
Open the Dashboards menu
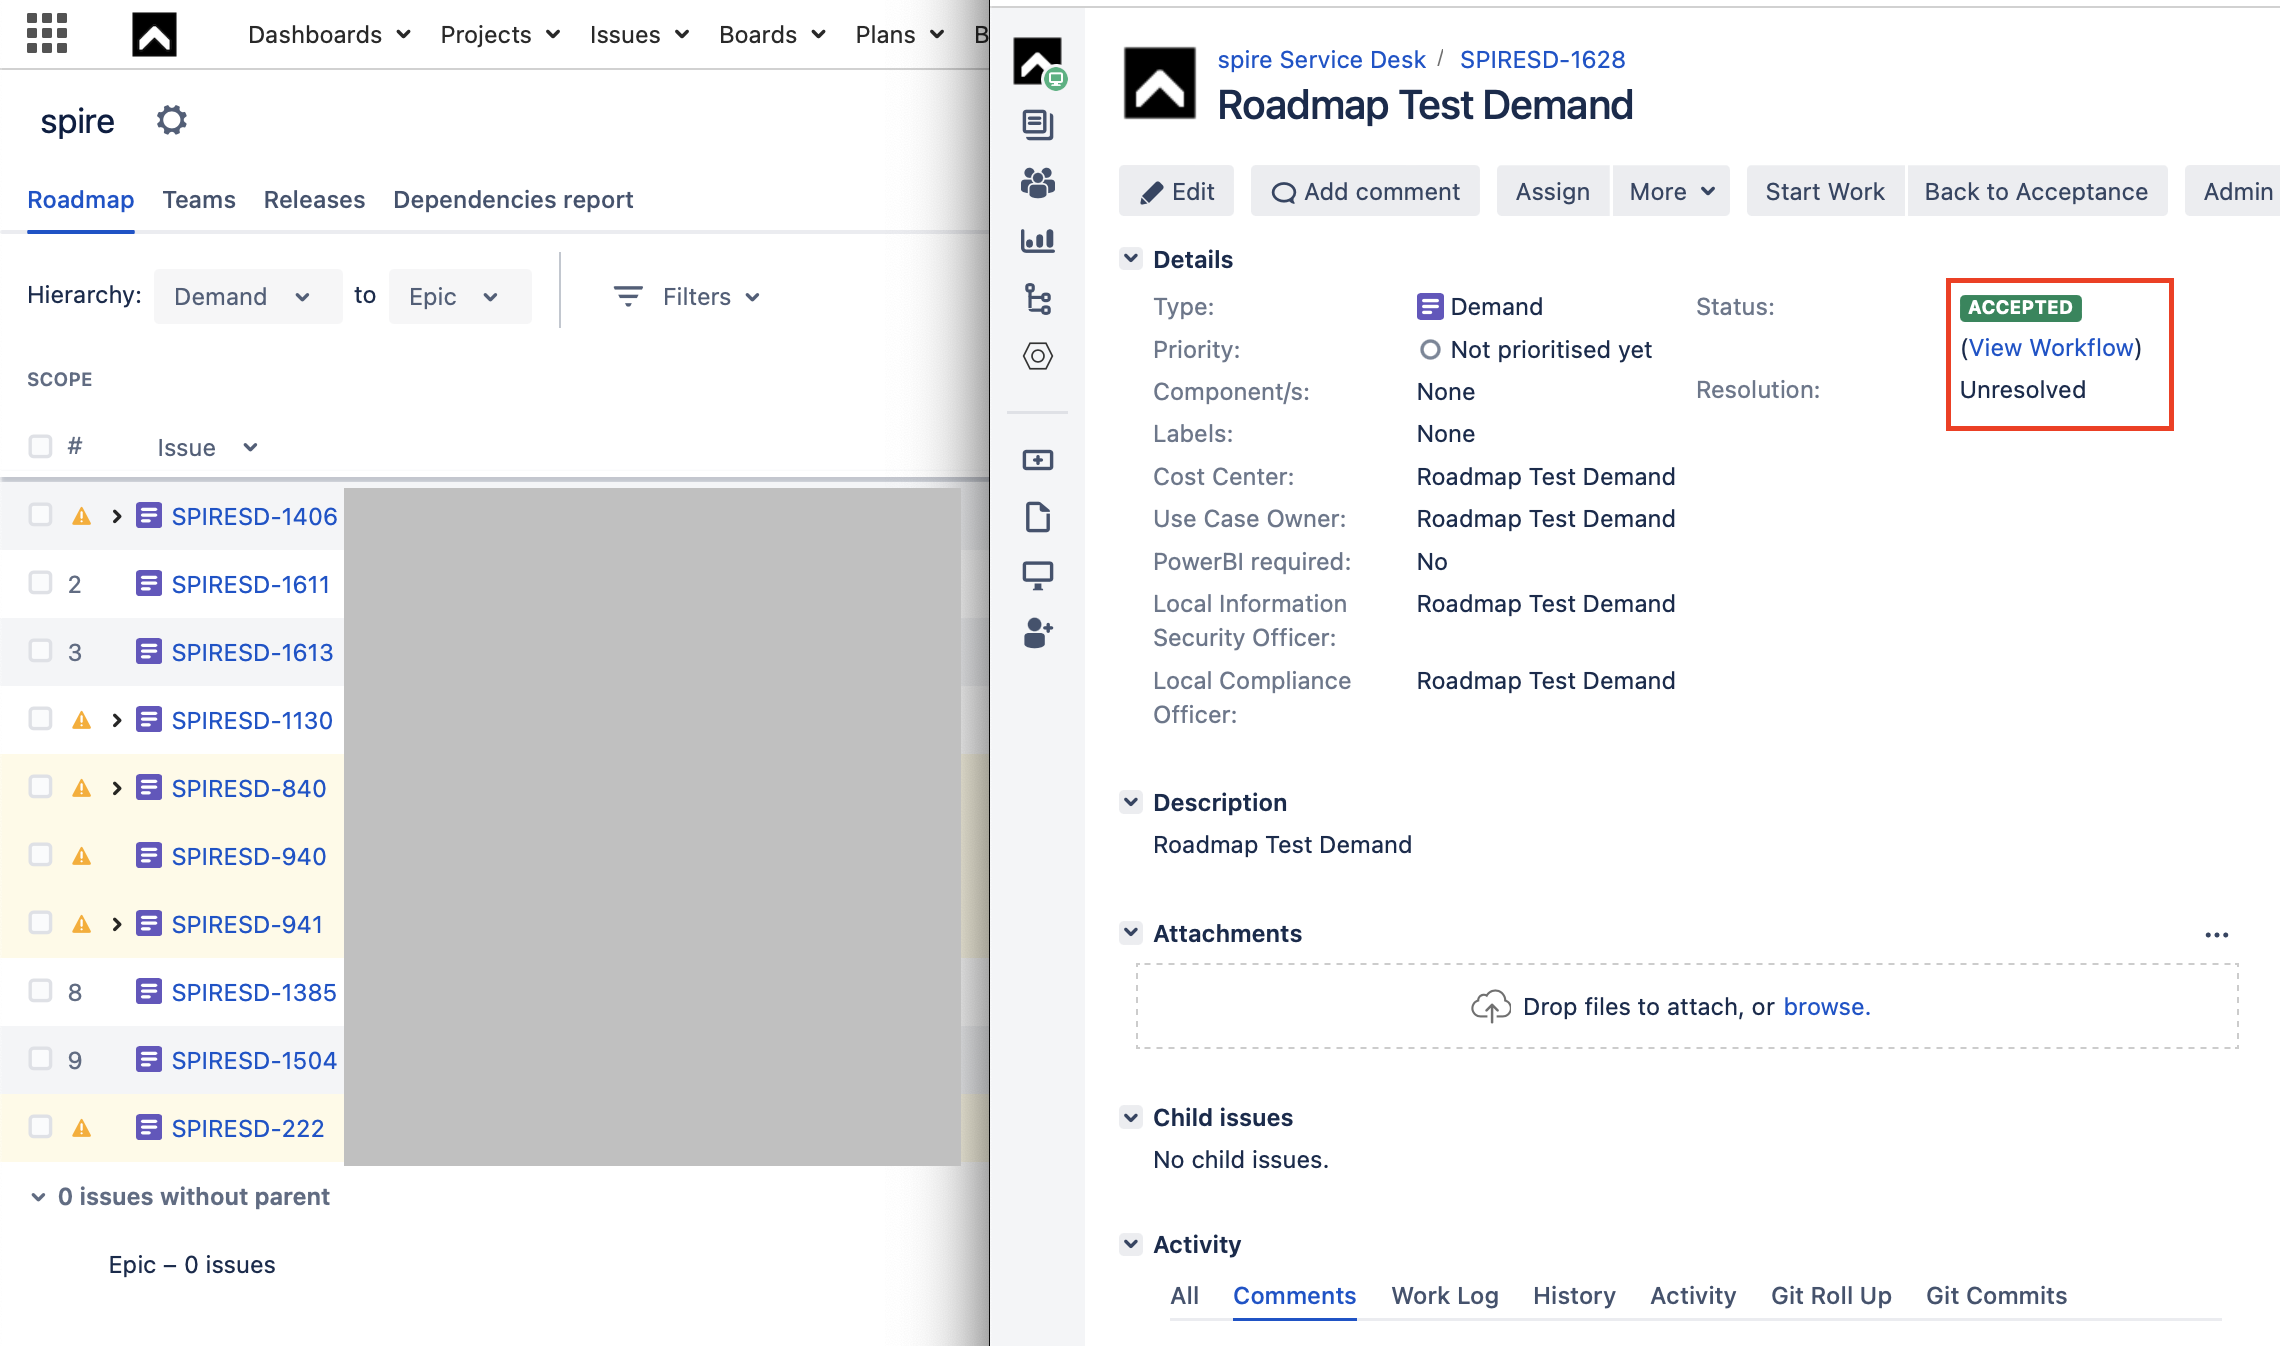329,34
